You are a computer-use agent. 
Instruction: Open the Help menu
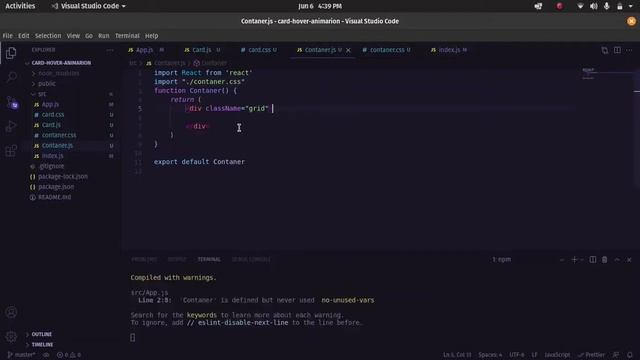pos(151,36)
